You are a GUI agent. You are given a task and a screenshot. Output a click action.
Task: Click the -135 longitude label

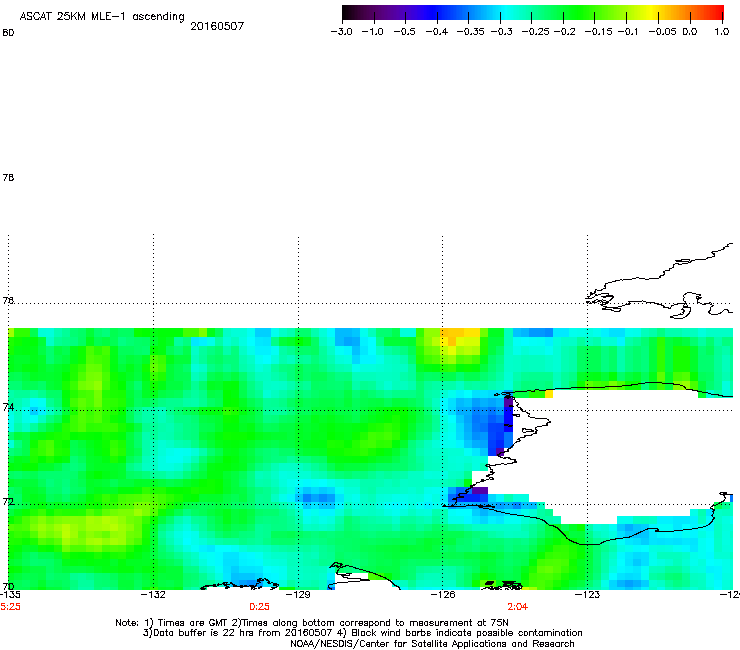10,594
